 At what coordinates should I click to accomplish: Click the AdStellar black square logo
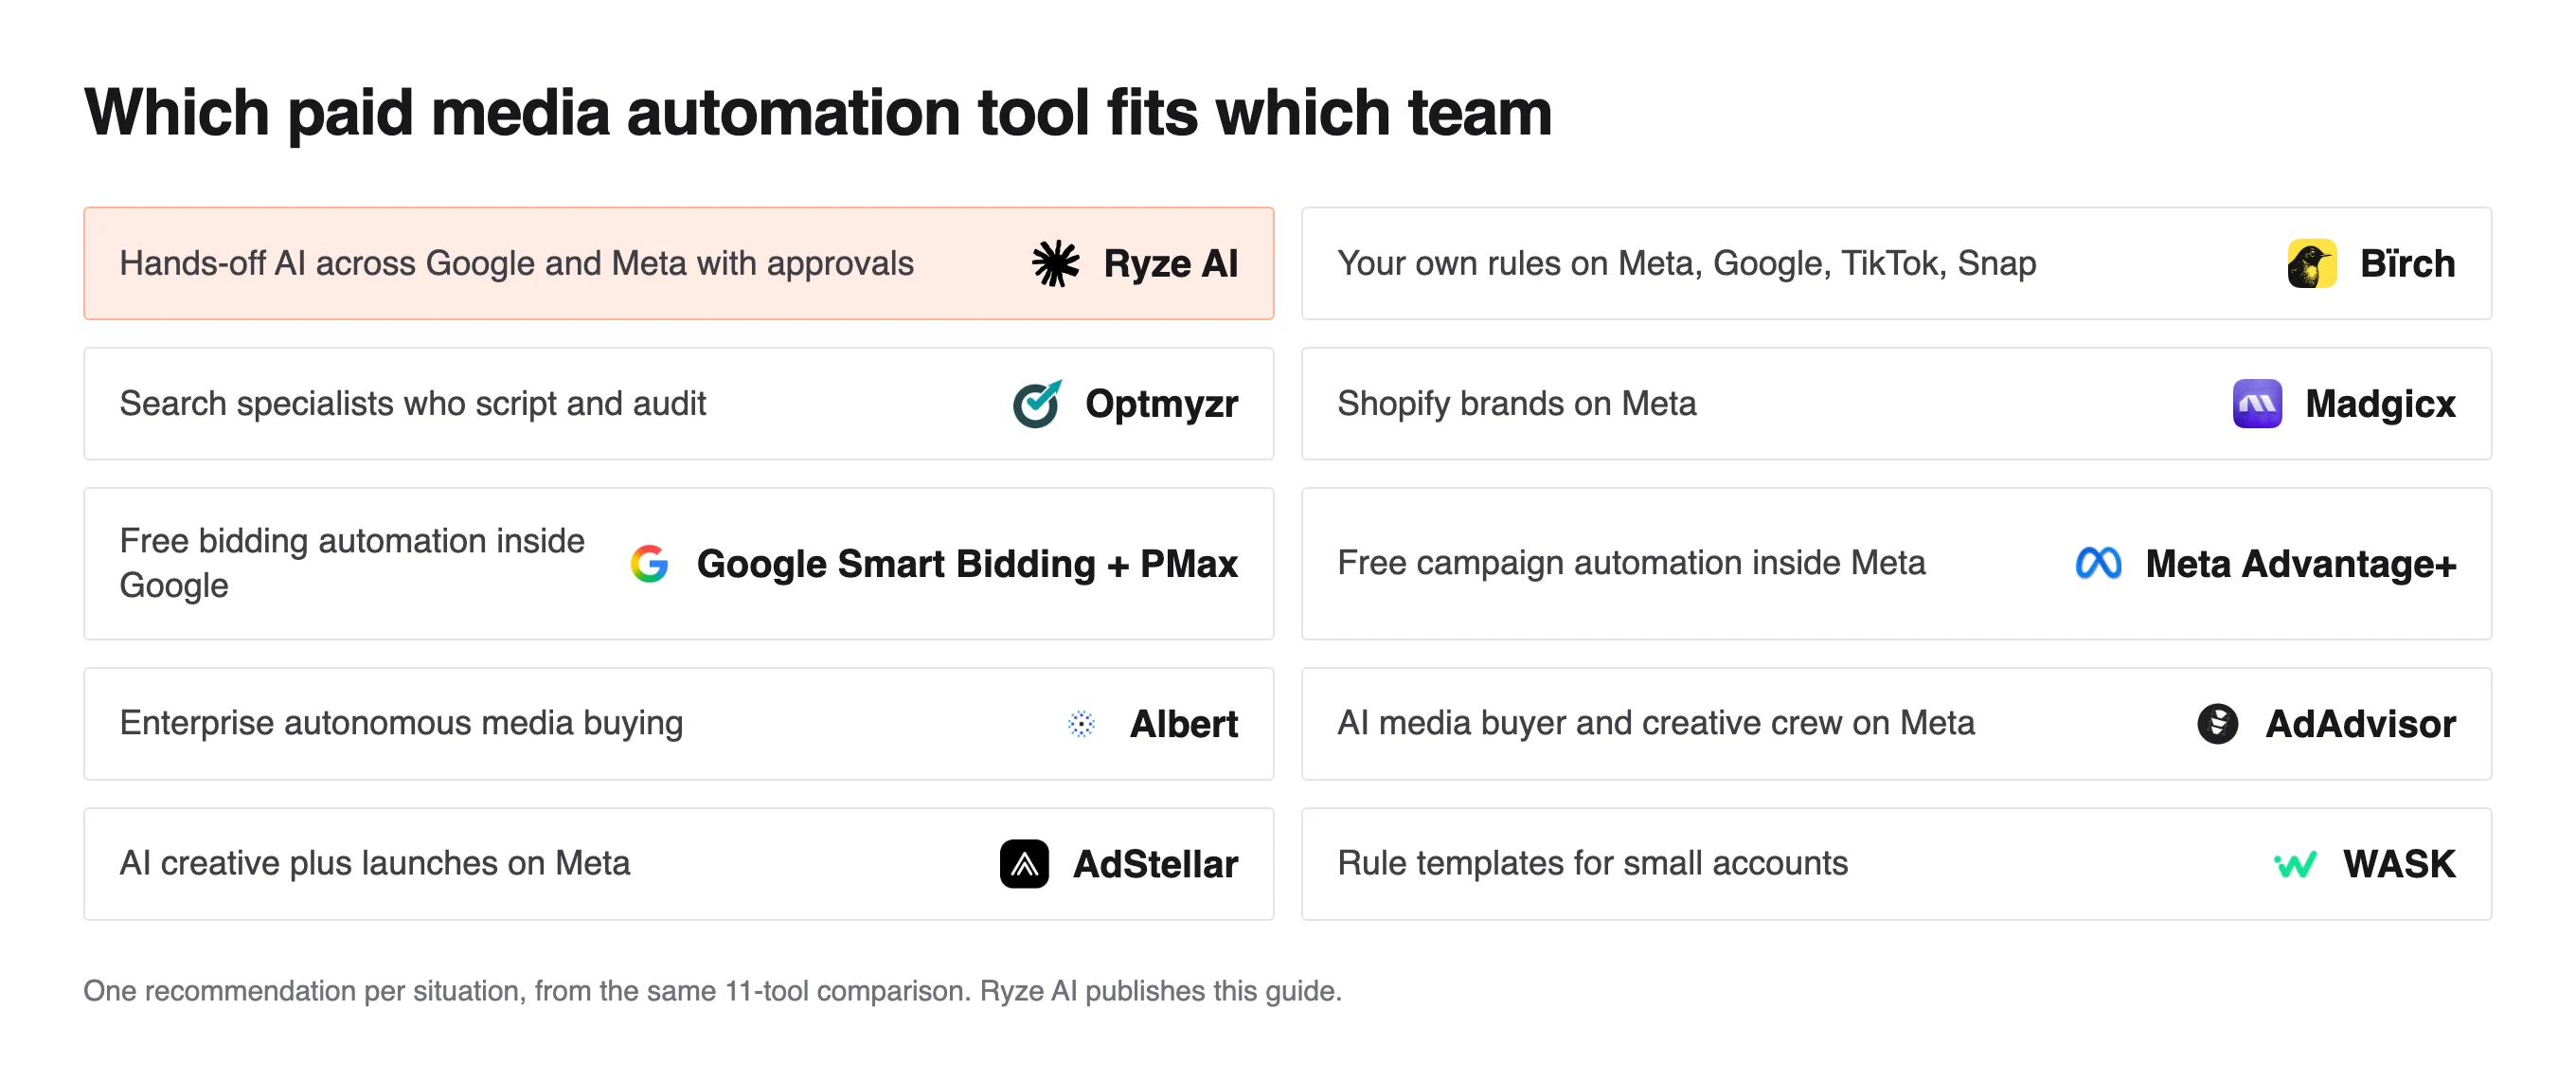1024,864
